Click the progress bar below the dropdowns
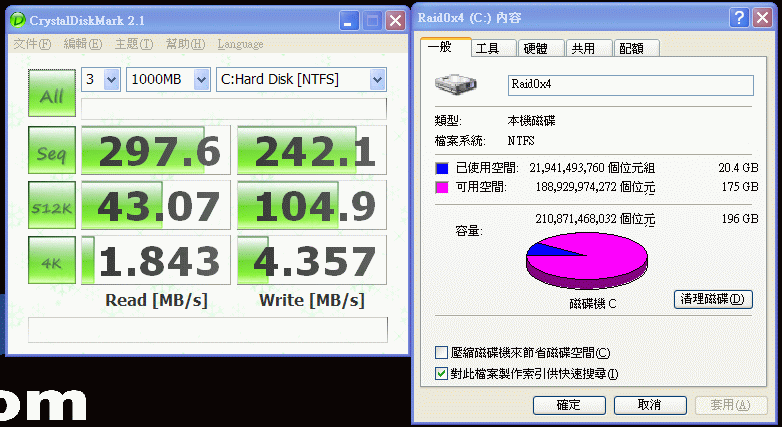This screenshot has width=782, height=427. tap(233, 109)
